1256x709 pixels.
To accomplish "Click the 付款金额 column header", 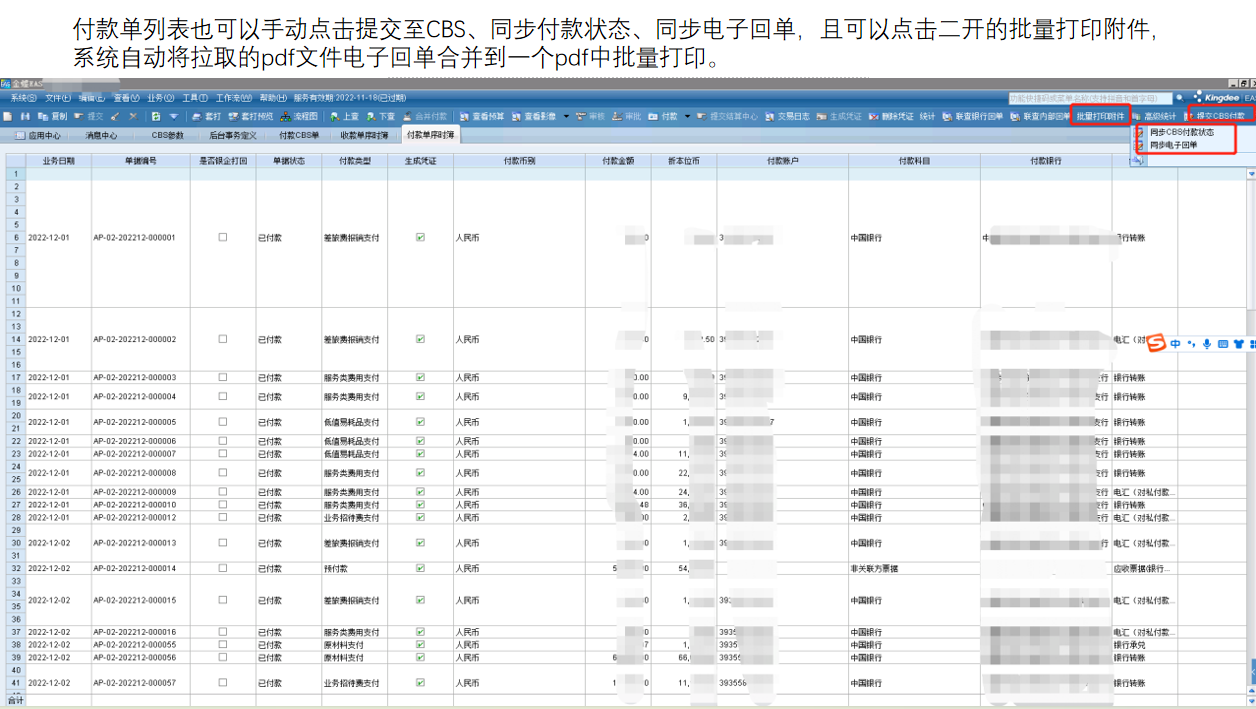I will point(618,160).
